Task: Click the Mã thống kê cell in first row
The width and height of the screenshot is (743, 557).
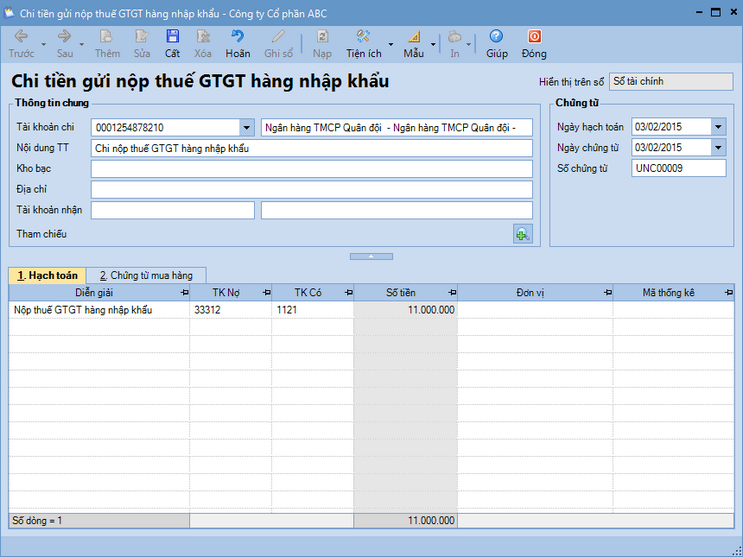Action: (673, 310)
